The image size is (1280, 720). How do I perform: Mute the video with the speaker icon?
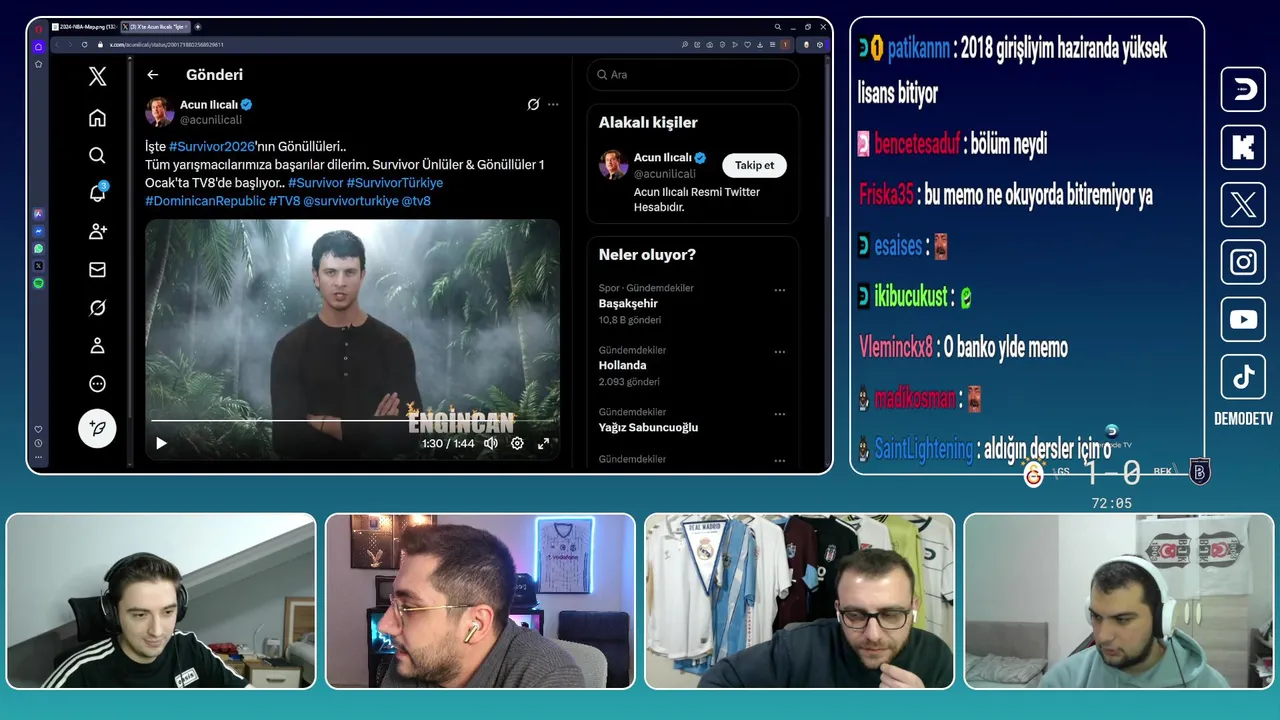coord(491,443)
